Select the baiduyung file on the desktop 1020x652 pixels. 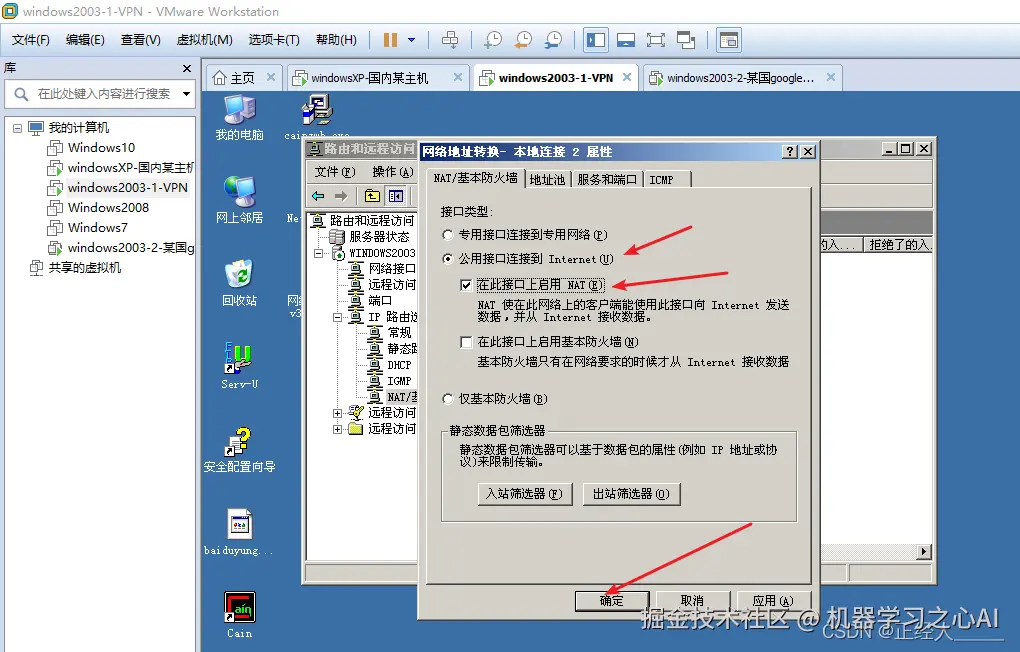[239, 532]
